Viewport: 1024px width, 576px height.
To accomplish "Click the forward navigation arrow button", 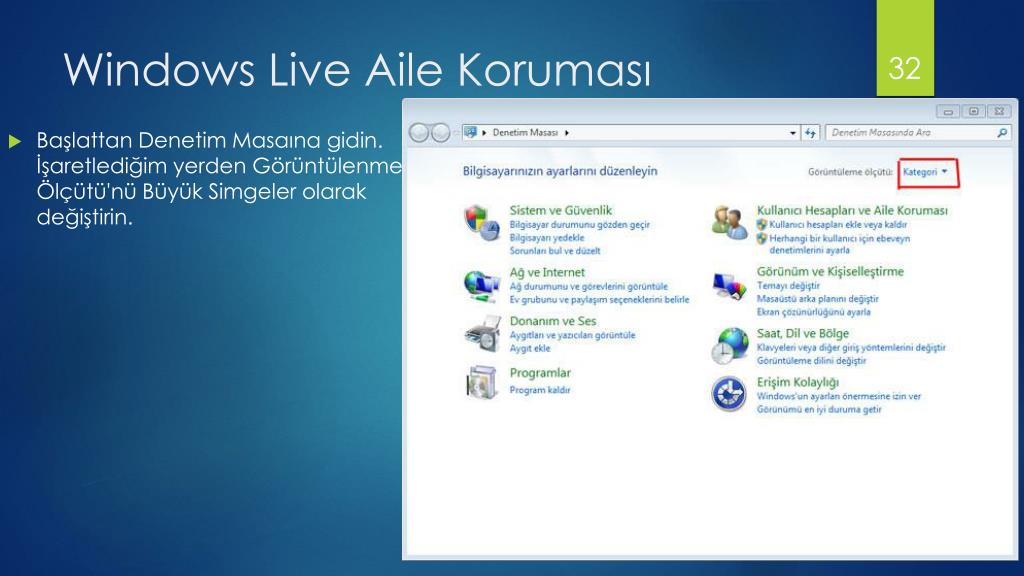I will click(x=441, y=133).
